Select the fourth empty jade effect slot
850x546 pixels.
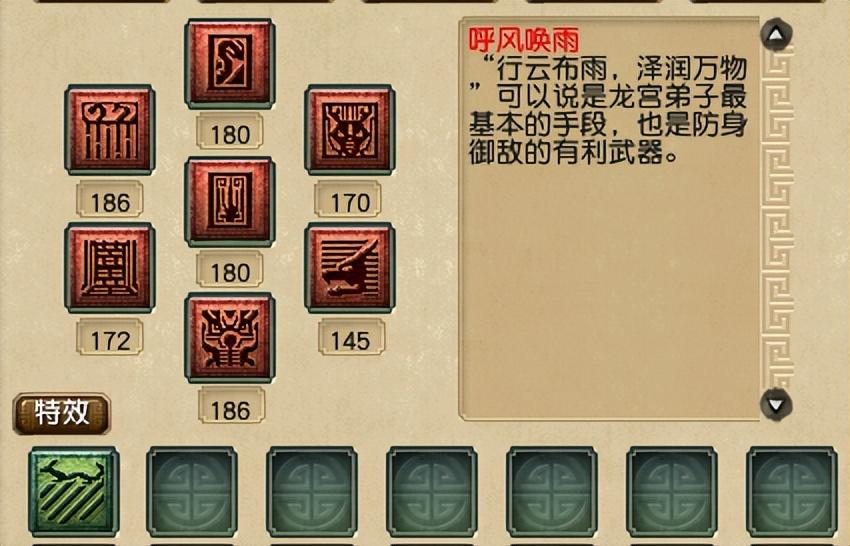432,491
